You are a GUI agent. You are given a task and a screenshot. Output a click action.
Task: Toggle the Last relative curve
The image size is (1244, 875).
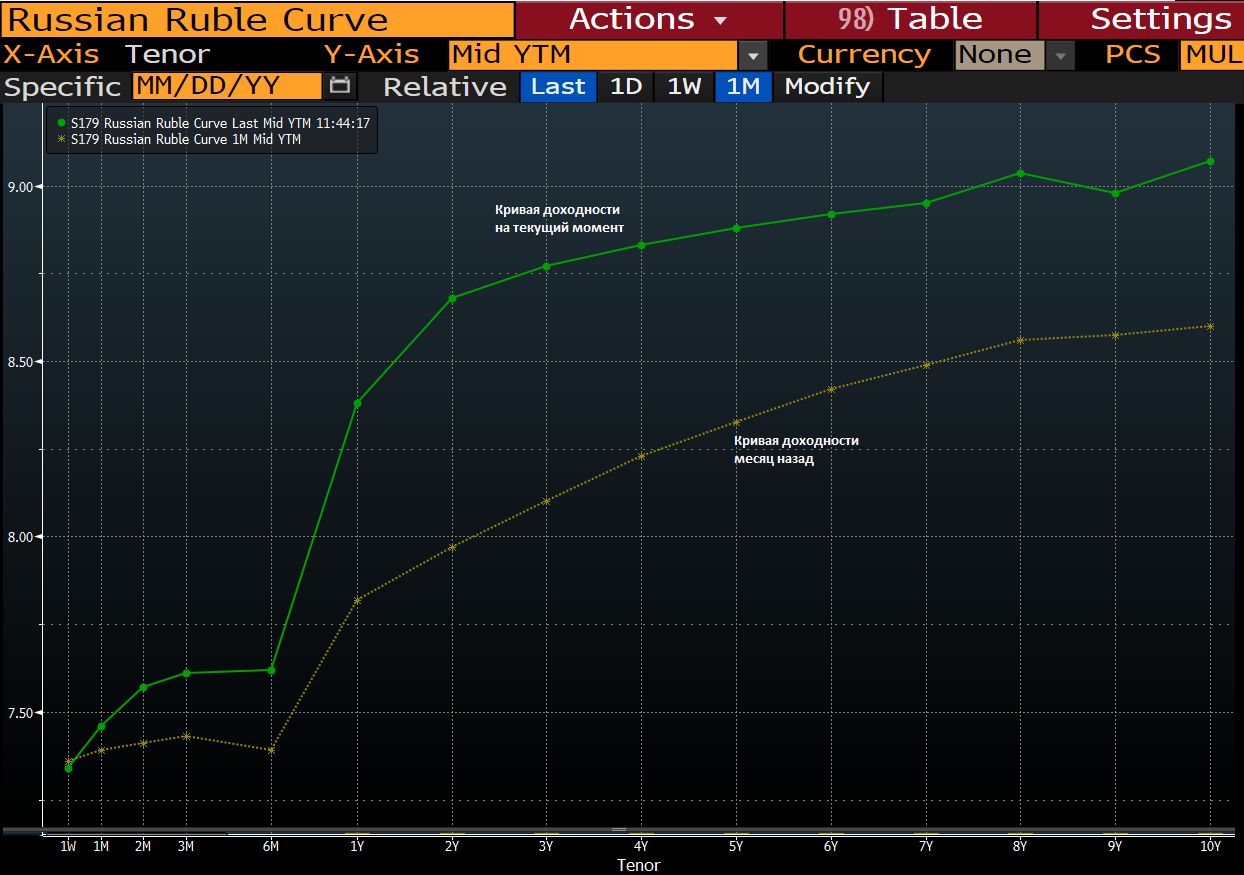[x=558, y=87]
